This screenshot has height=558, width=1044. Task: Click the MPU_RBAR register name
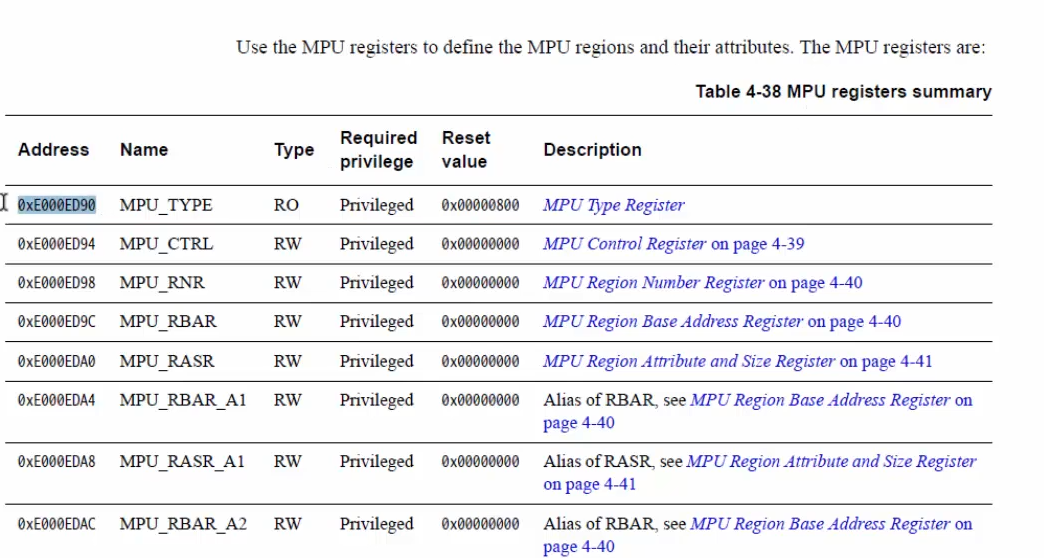point(168,321)
